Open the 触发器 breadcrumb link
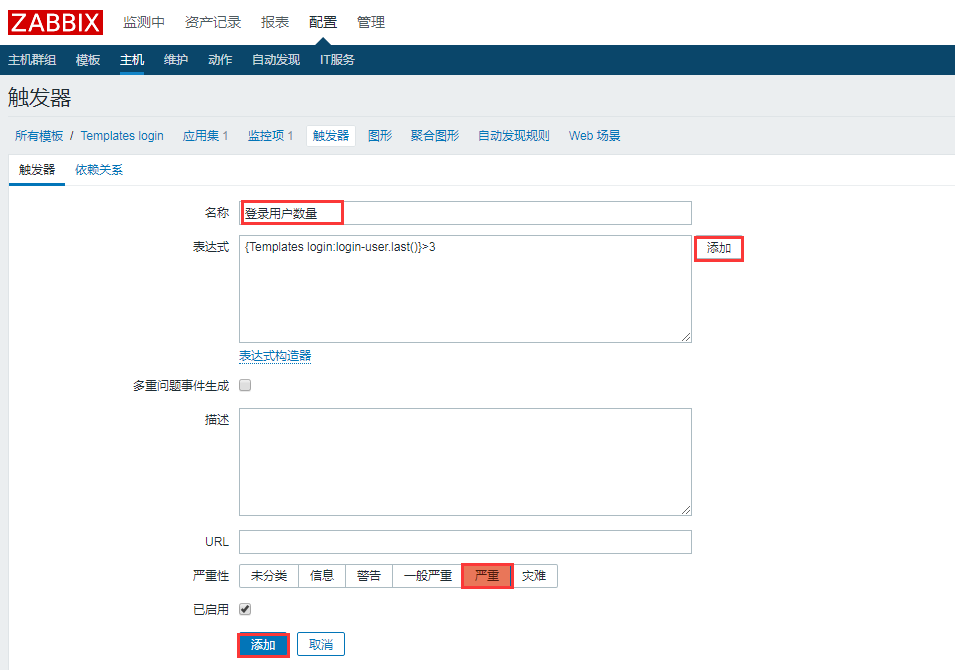Viewport: 955px width, 670px height. click(x=331, y=136)
